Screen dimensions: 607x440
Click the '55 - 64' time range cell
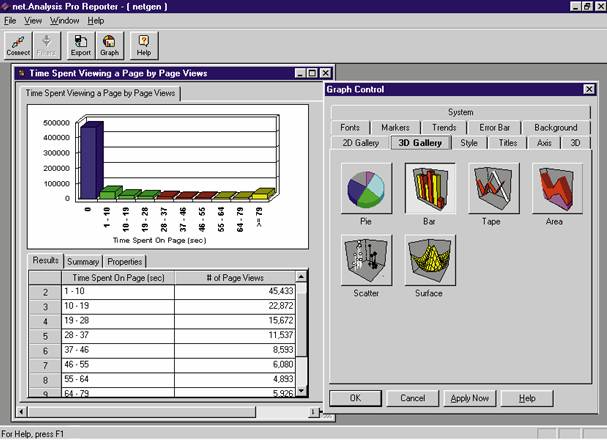pyautogui.click(x=118, y=379)
